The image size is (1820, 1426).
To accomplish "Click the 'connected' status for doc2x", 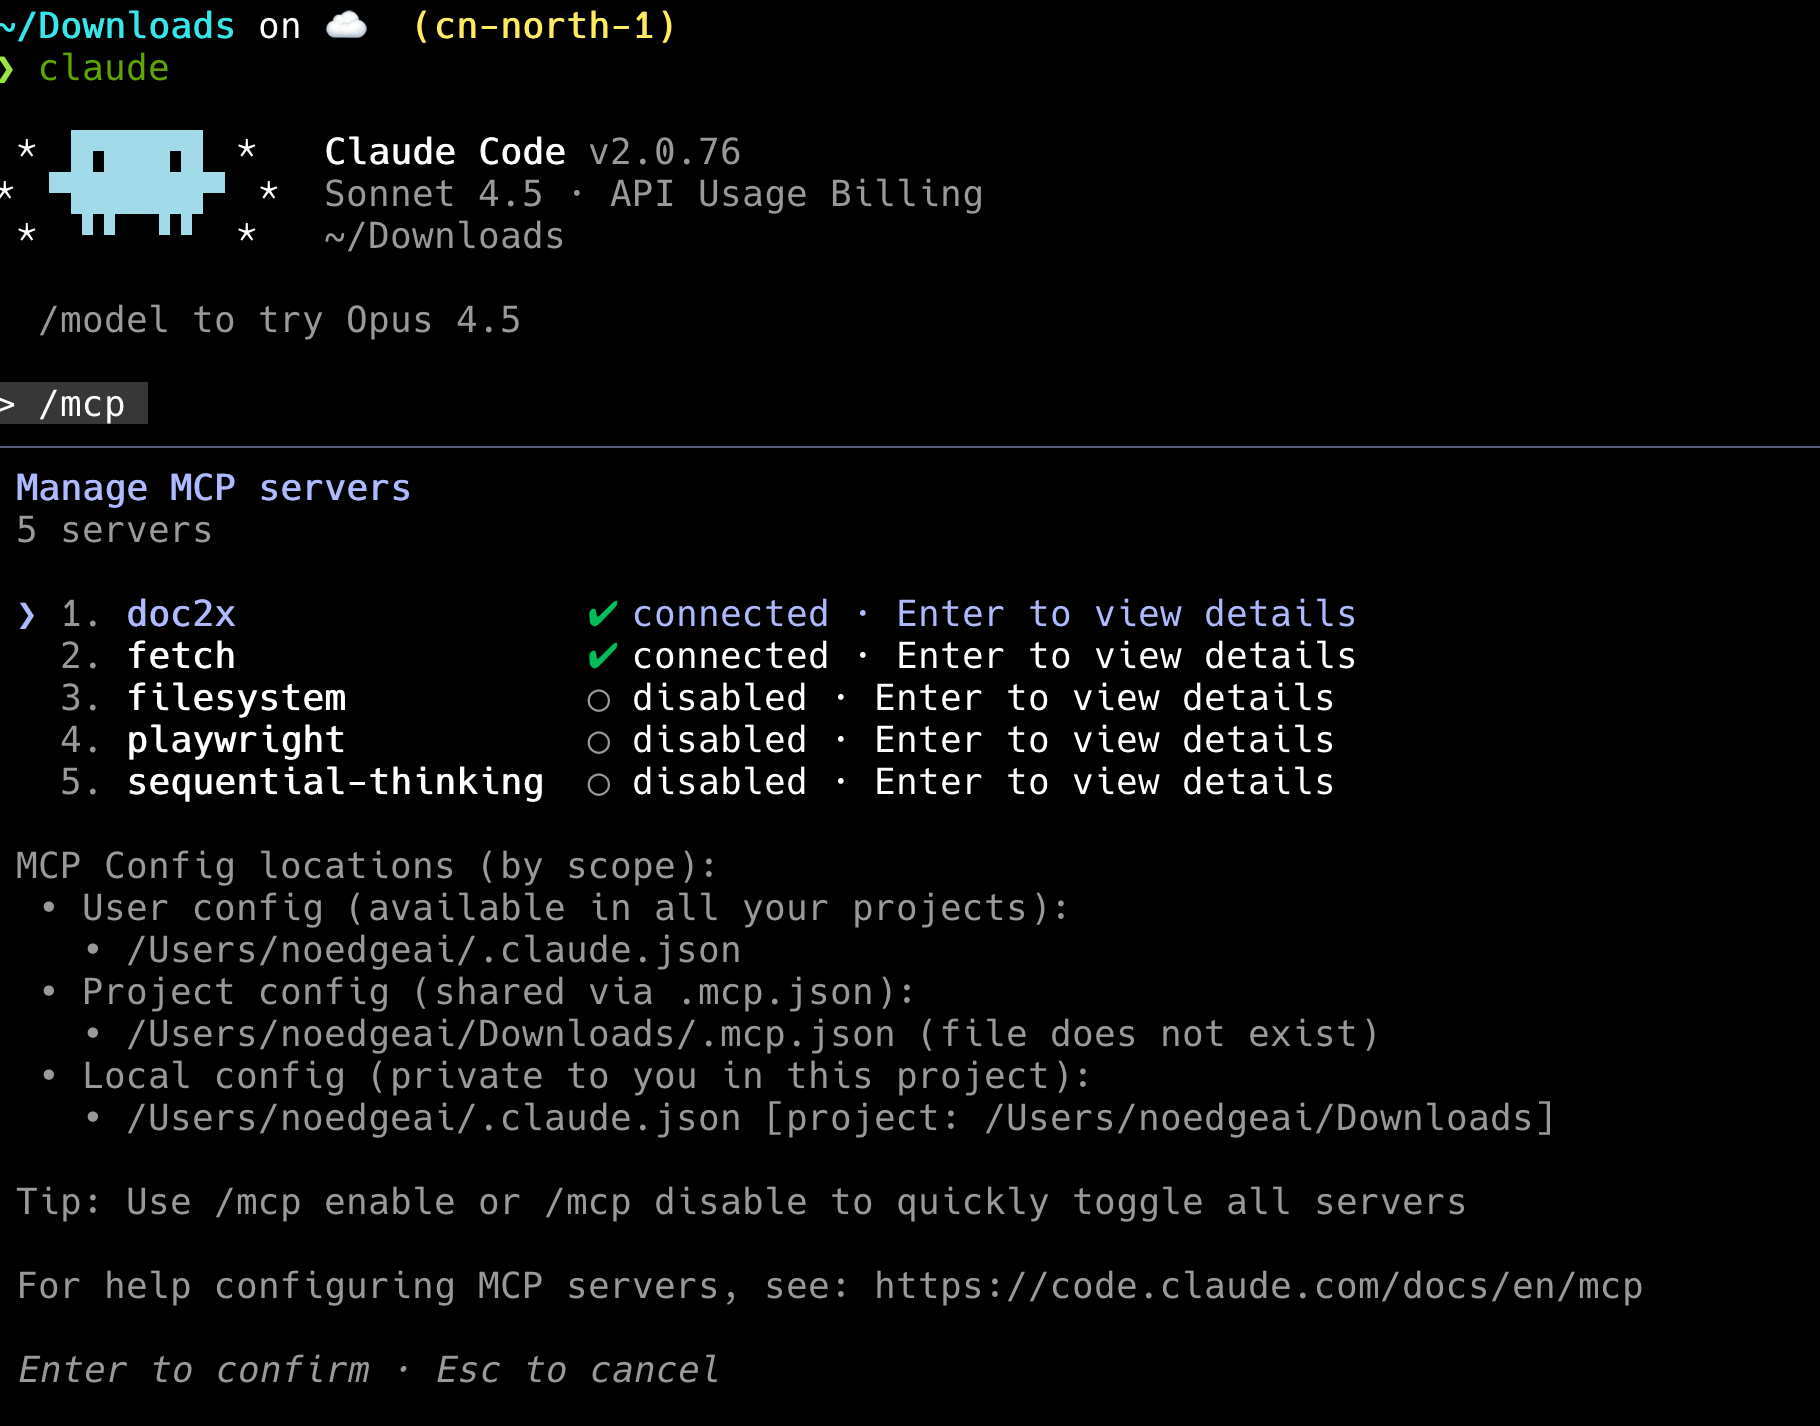I will 730,614.
